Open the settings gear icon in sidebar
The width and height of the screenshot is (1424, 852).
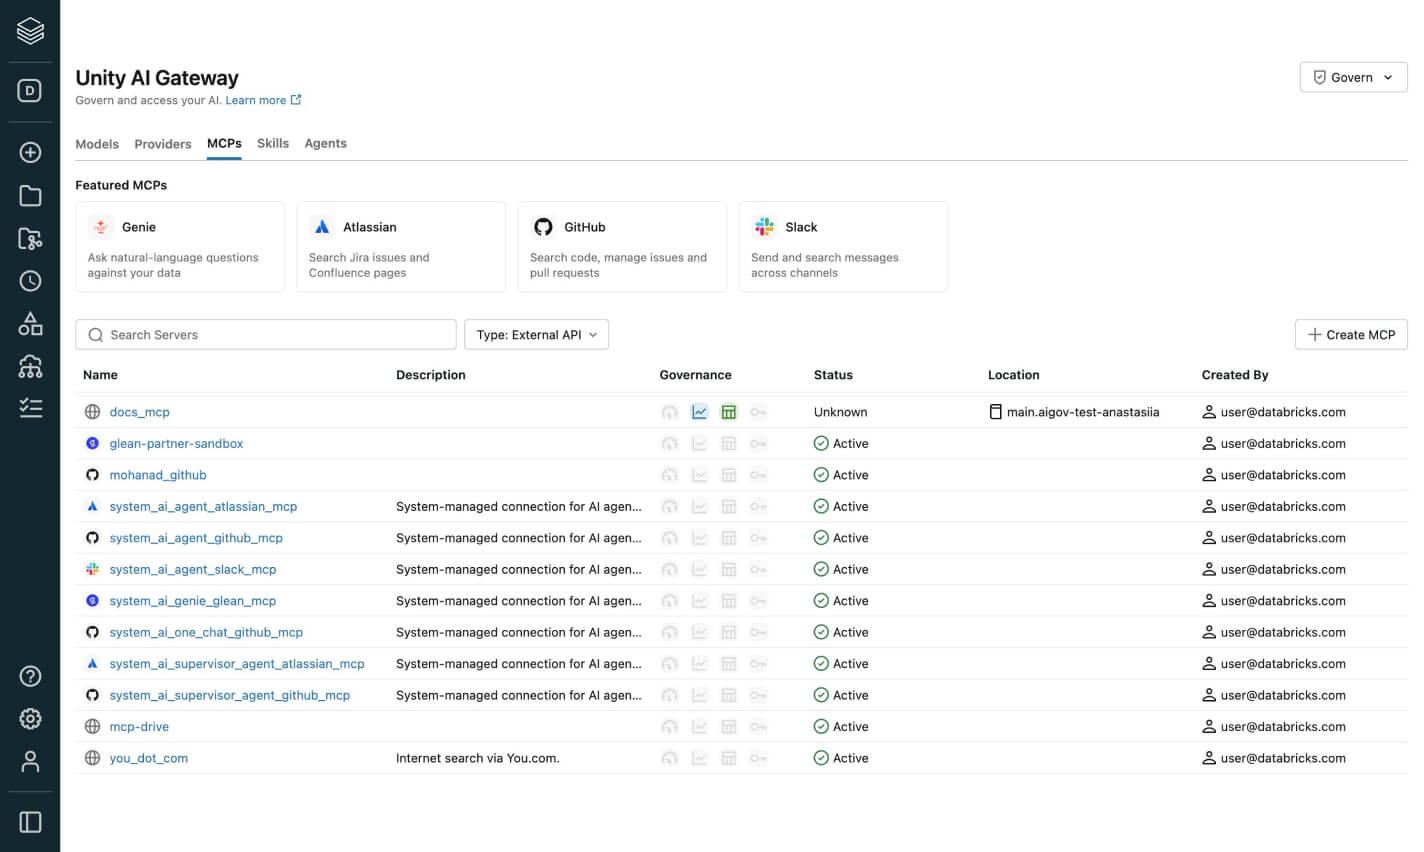point(30,719)
